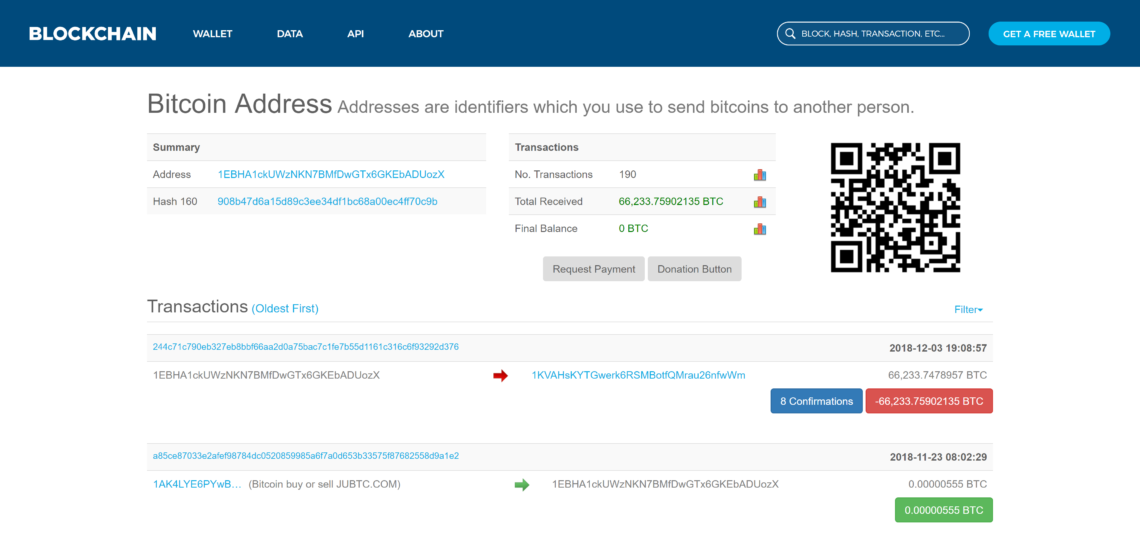Screen dimensions: 1140x537
Task: Select the Transactions table header in stats panel
Action: (x=547, y=147)
